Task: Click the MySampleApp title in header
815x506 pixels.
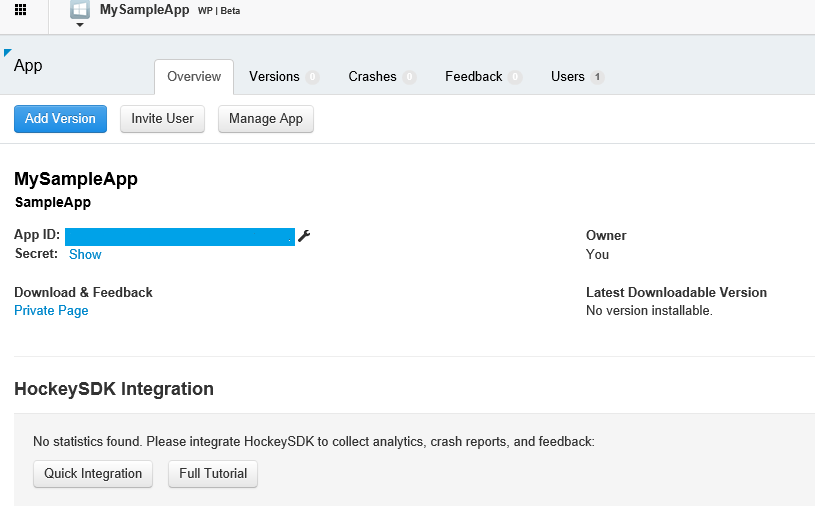Action: [x=145, y=10]
